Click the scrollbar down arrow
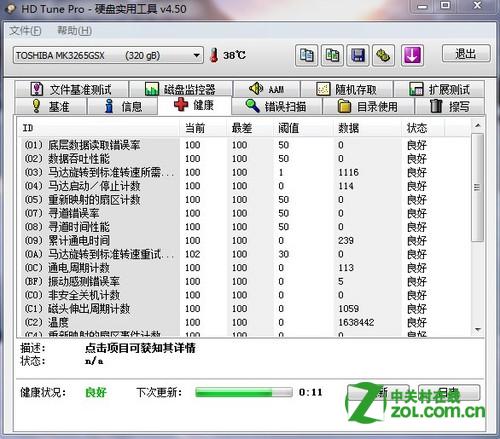The width and height of the screenshot is (500, 439). point(478,330)
